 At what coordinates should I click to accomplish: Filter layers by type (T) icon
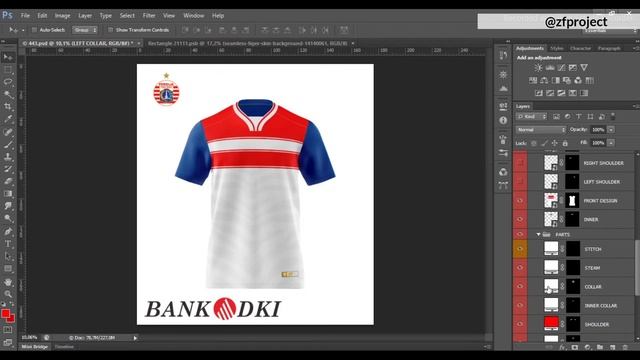(579, 117)
